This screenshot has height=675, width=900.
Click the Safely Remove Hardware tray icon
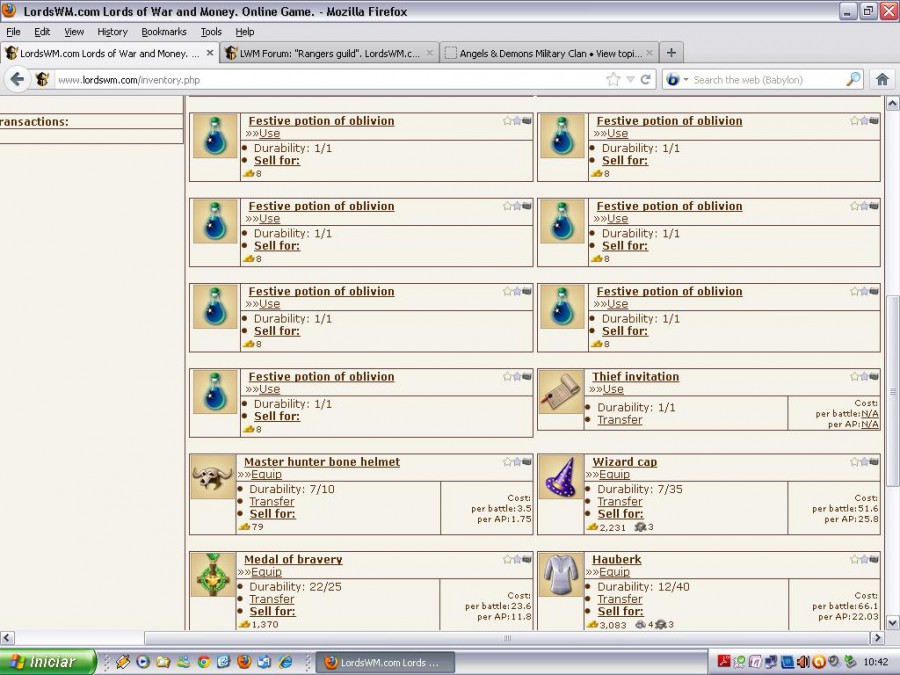pyautogui.click(x=849, y=662)
